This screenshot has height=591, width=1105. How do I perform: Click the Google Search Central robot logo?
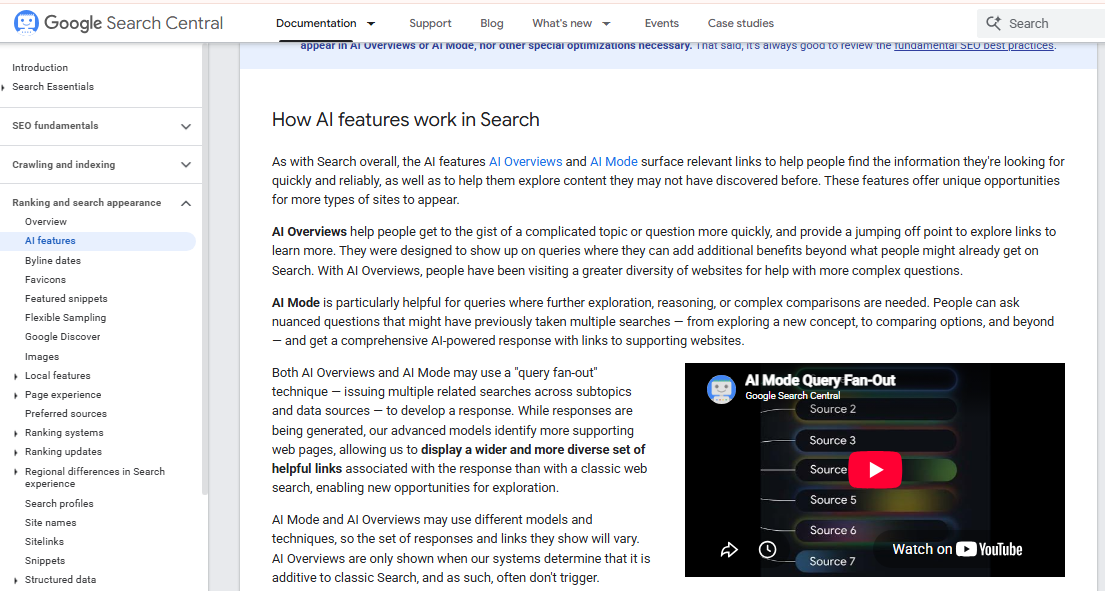[26, 23]
